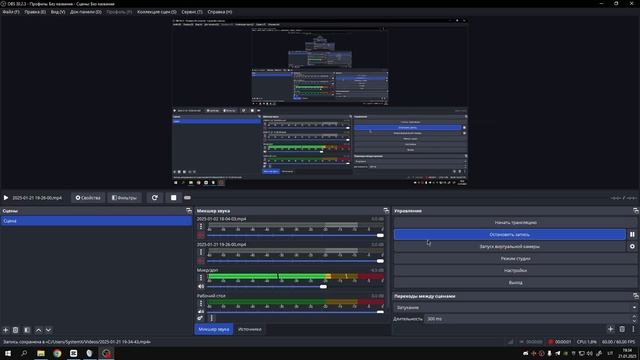Screen dimensions: 640x360
Task: Open the Вид menu
Action: click(58, 12)
